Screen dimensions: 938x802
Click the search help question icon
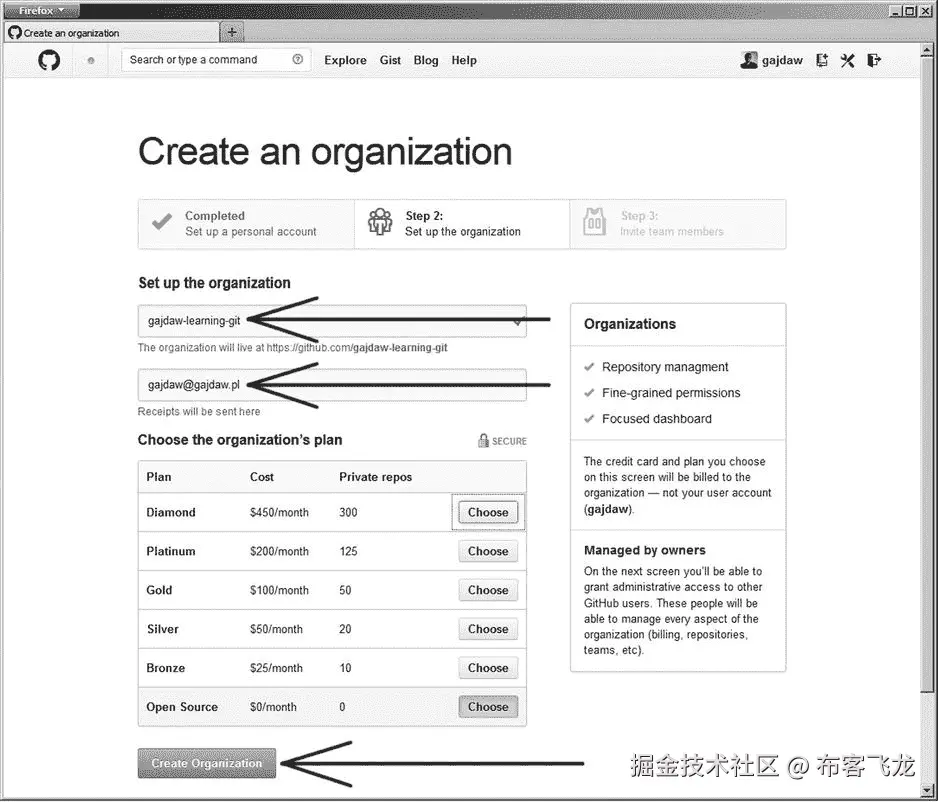[x=297, y=59]
